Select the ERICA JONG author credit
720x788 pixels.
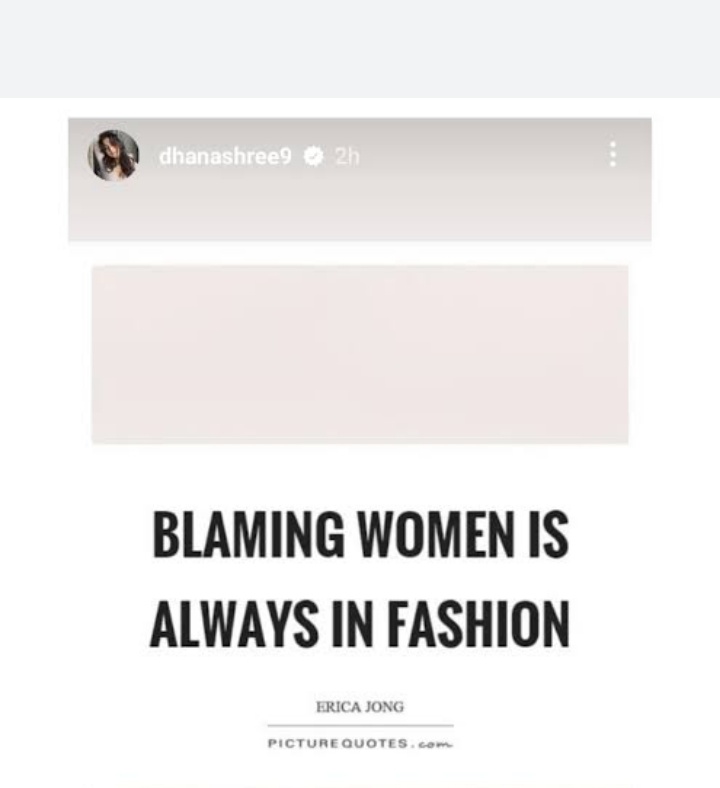(x=360, y=707)
